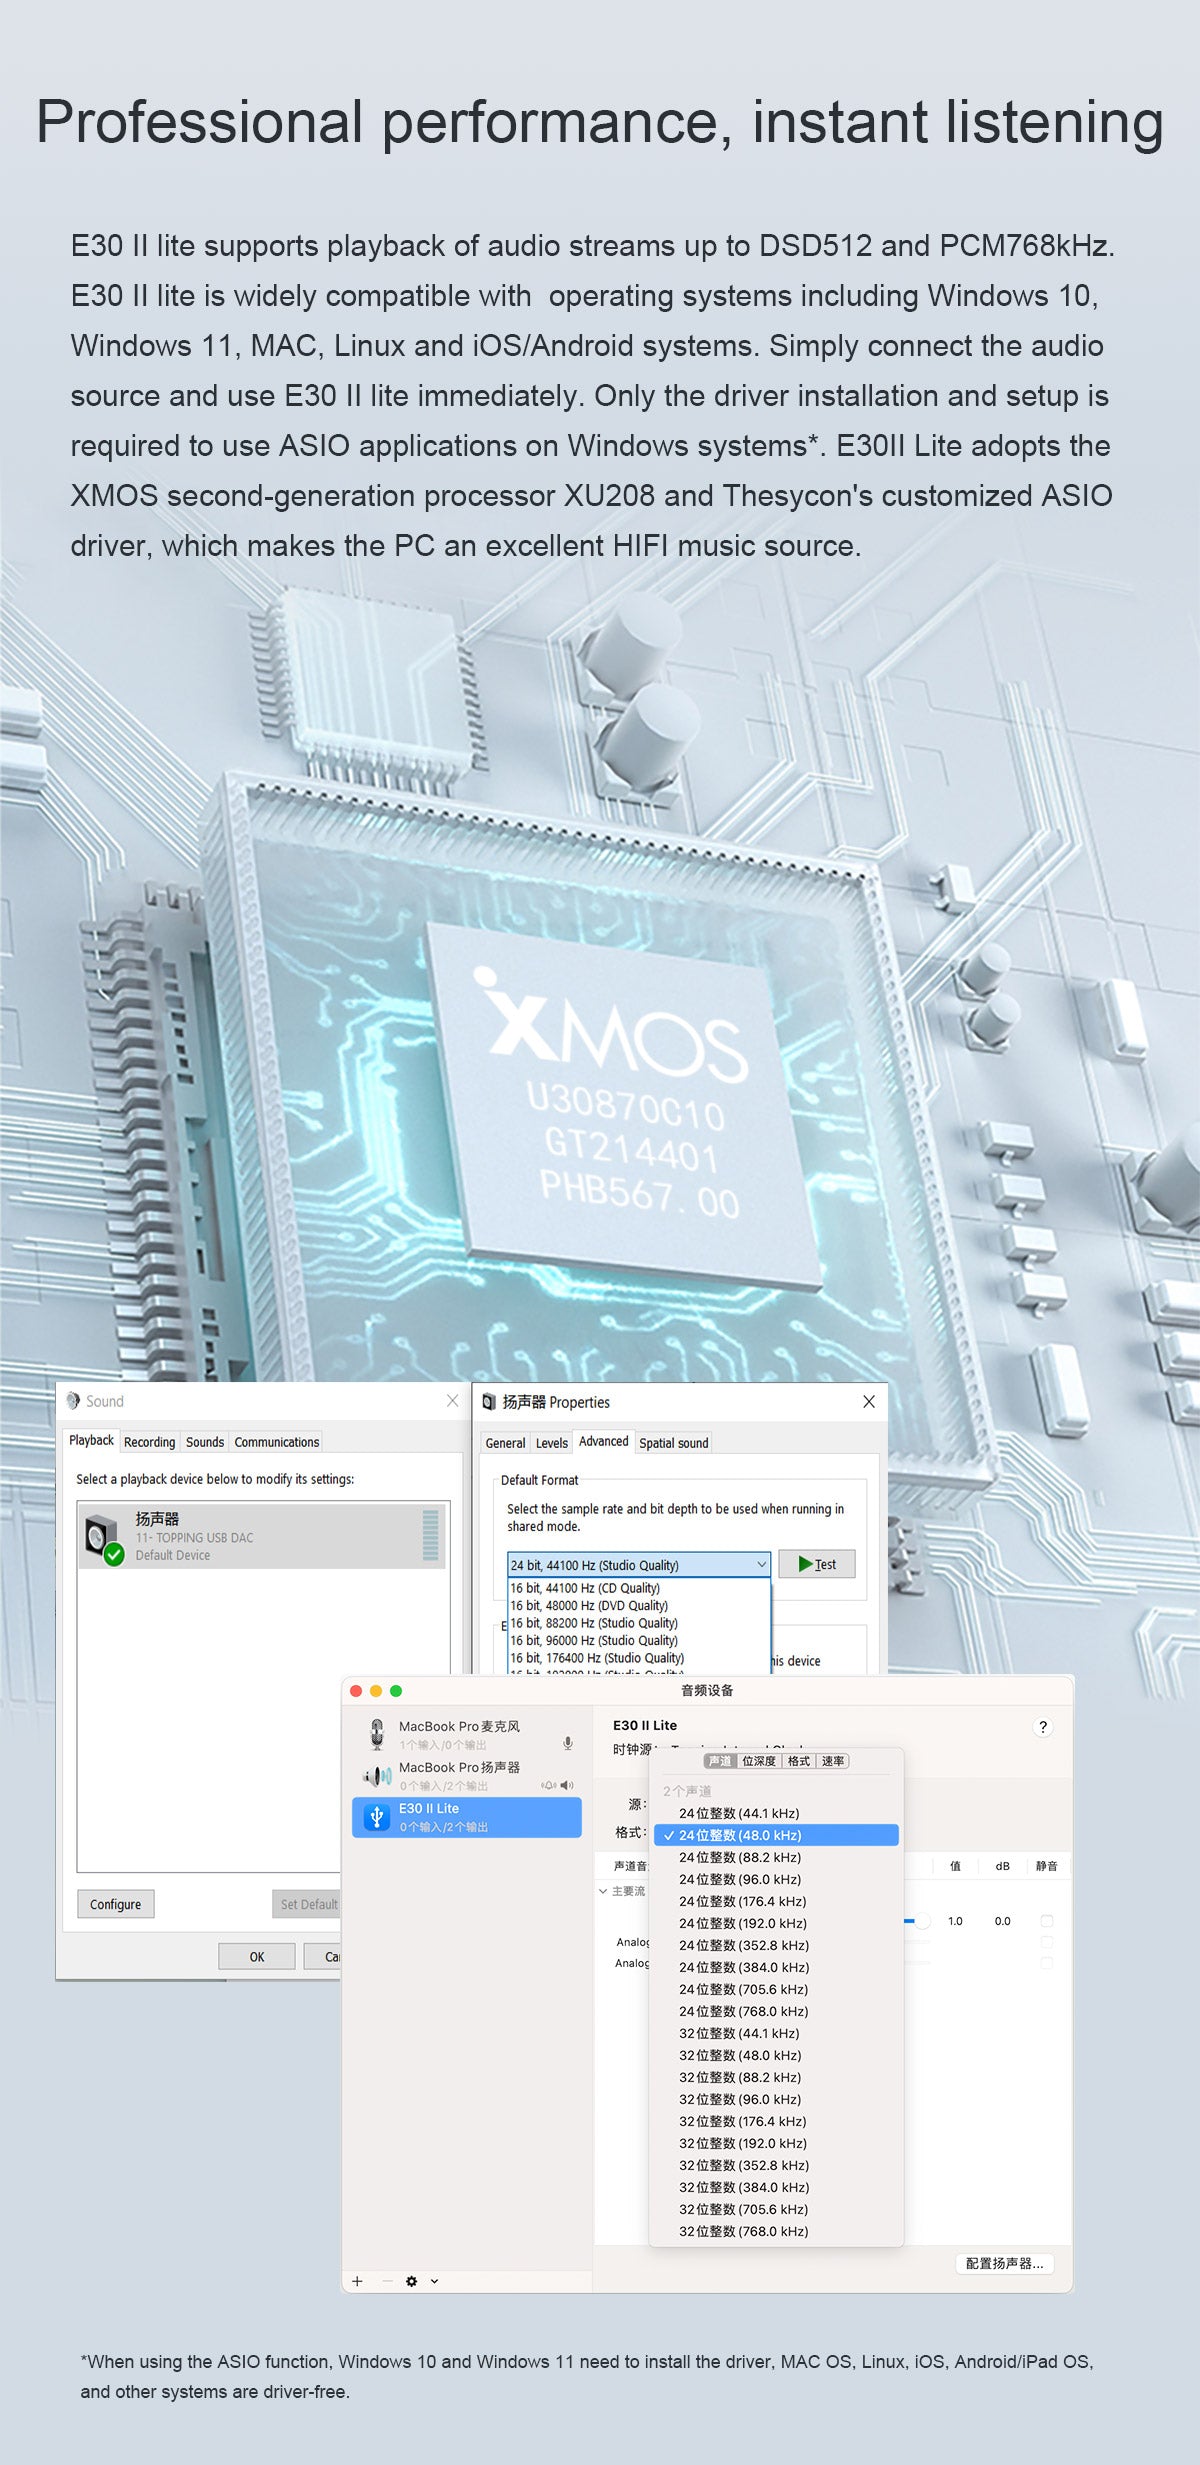
Task: Choose 32位整数 (768.0 kHz) from format list
Action: point(743,2231)
